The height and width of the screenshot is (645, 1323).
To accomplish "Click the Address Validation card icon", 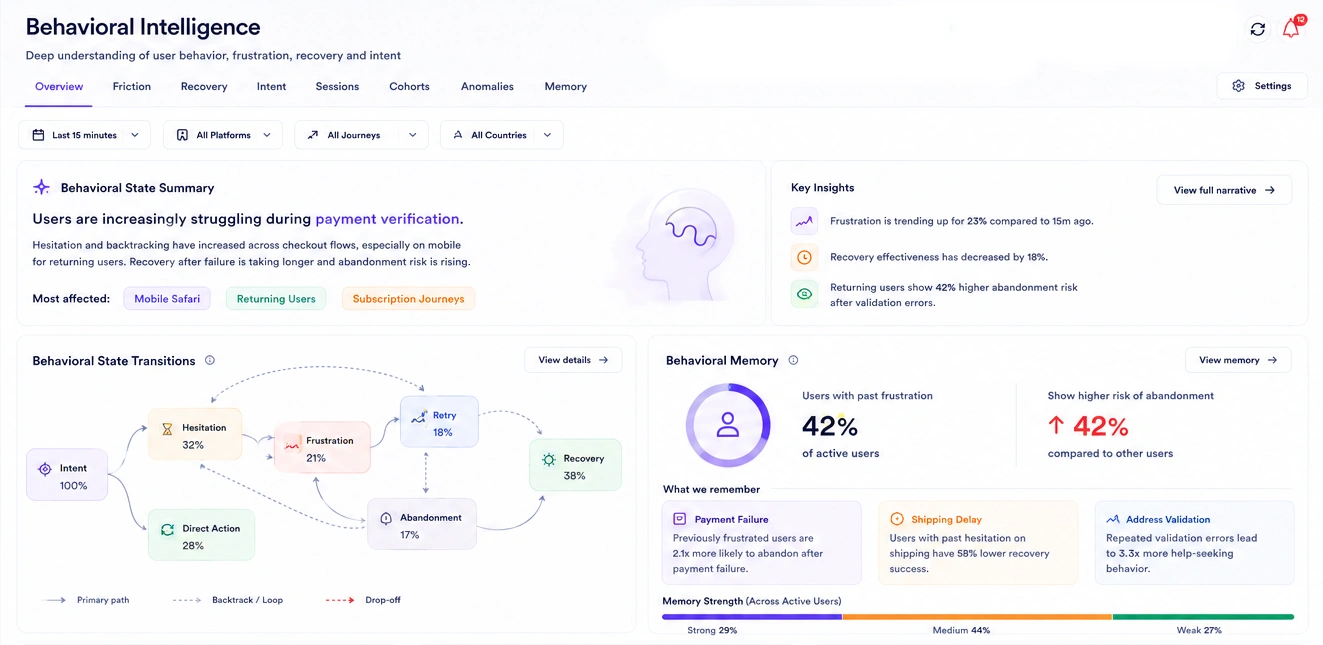I will (x=1112, y=519).
